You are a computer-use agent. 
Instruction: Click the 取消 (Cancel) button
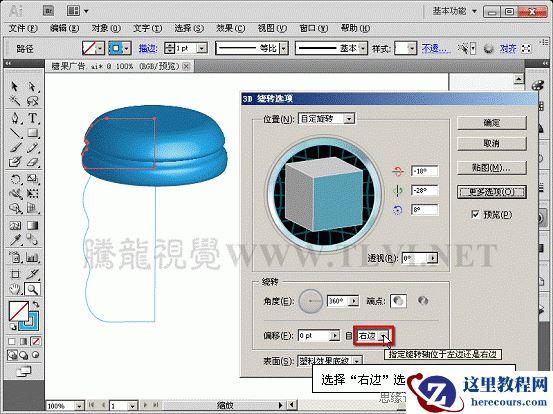492,144
